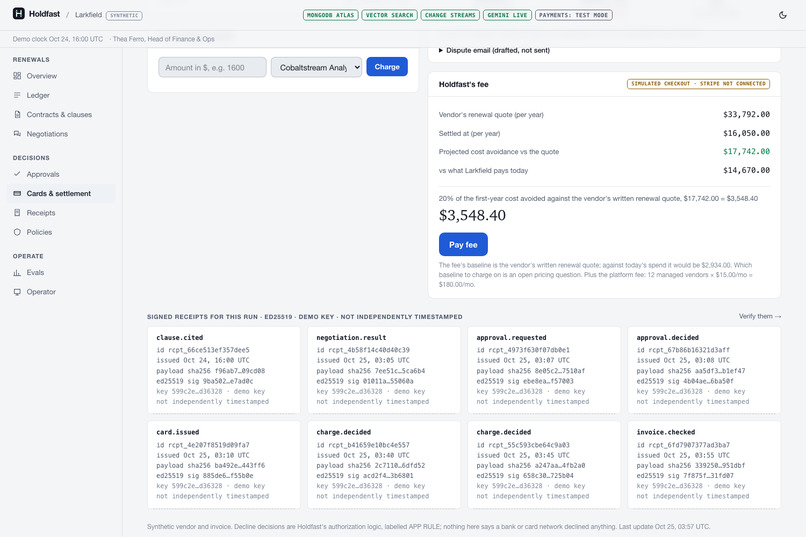806x537 pixels.
Task: Open Operator monitor icon
Action: tap(17, 291)
